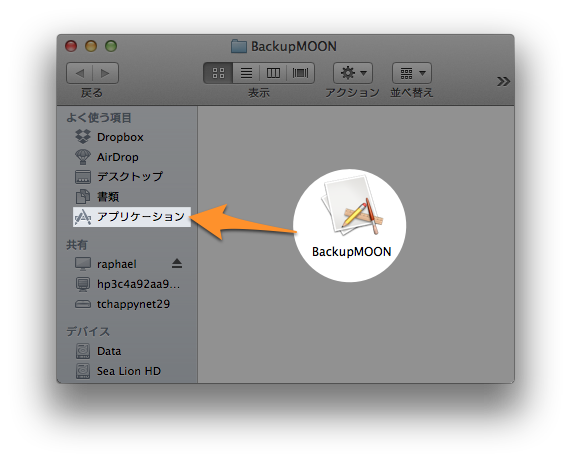Switch to Cover Flow view mode
Screen dimensions: 571x462
coord(301,73)
